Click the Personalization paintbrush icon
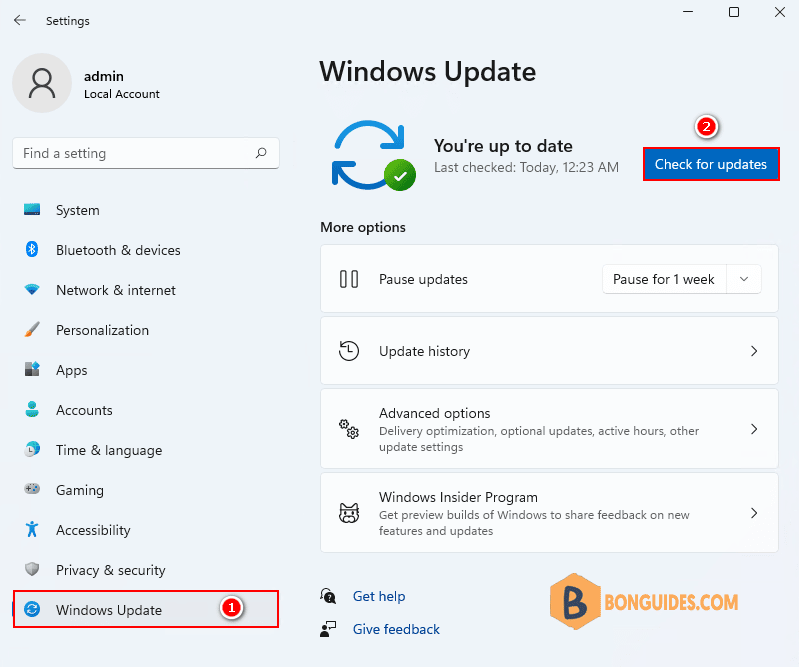Image resolution: width=799 pixels, height=667 pixels. (x=32, y=330)
